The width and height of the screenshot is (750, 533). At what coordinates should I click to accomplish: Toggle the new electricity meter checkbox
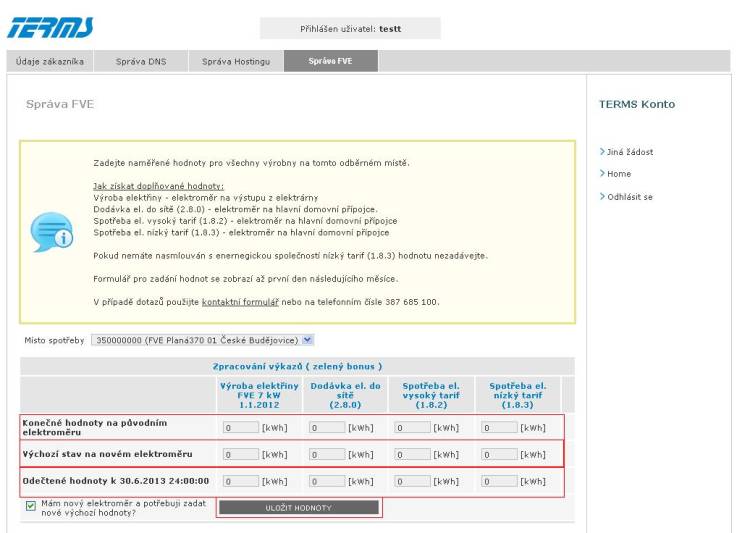pyautogui.click(x=29, y=505)
